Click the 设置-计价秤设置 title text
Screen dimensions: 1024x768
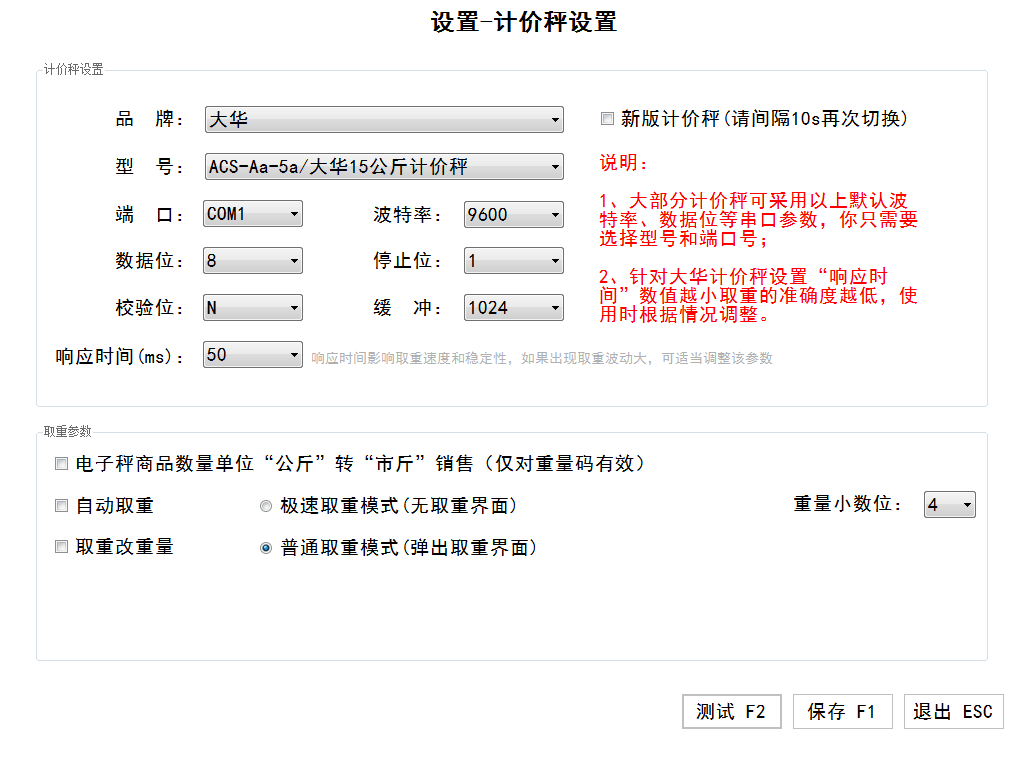pyautogui.click(x=524, y=22)
